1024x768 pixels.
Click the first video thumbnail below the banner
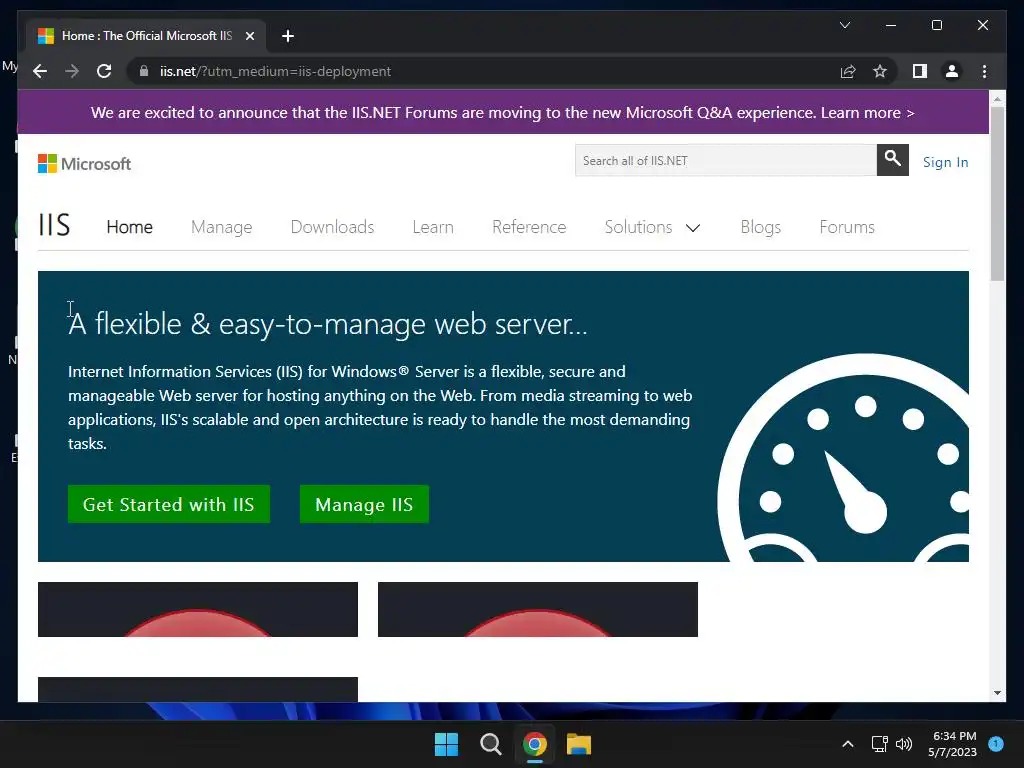pyautogui.click(x=198, y=609)
